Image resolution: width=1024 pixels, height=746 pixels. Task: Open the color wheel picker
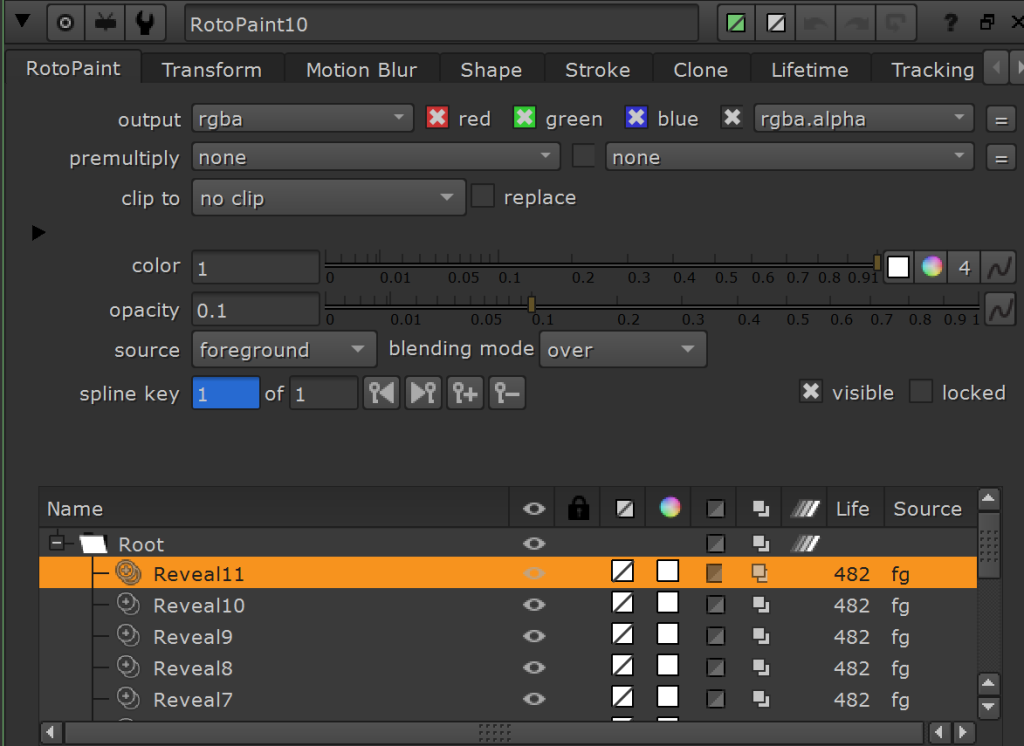[932, 267]
